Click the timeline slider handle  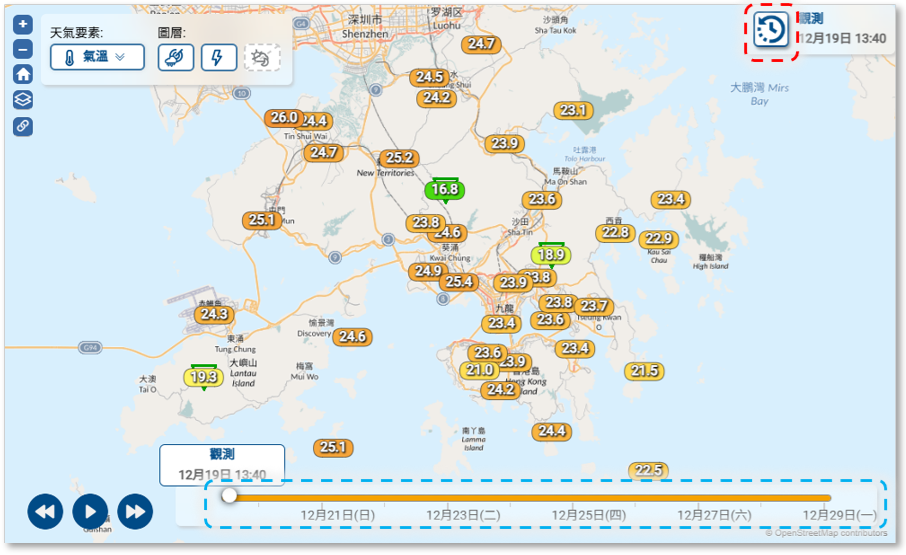click(x=230, y=496)
